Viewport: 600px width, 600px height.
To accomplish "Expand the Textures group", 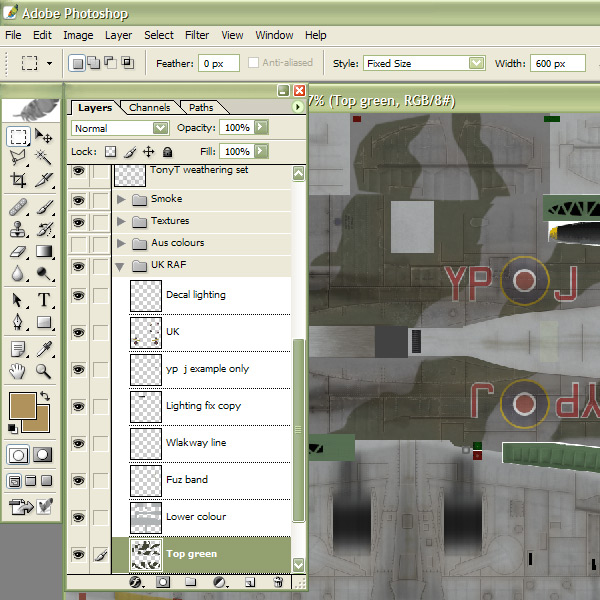I will point(121,221).
